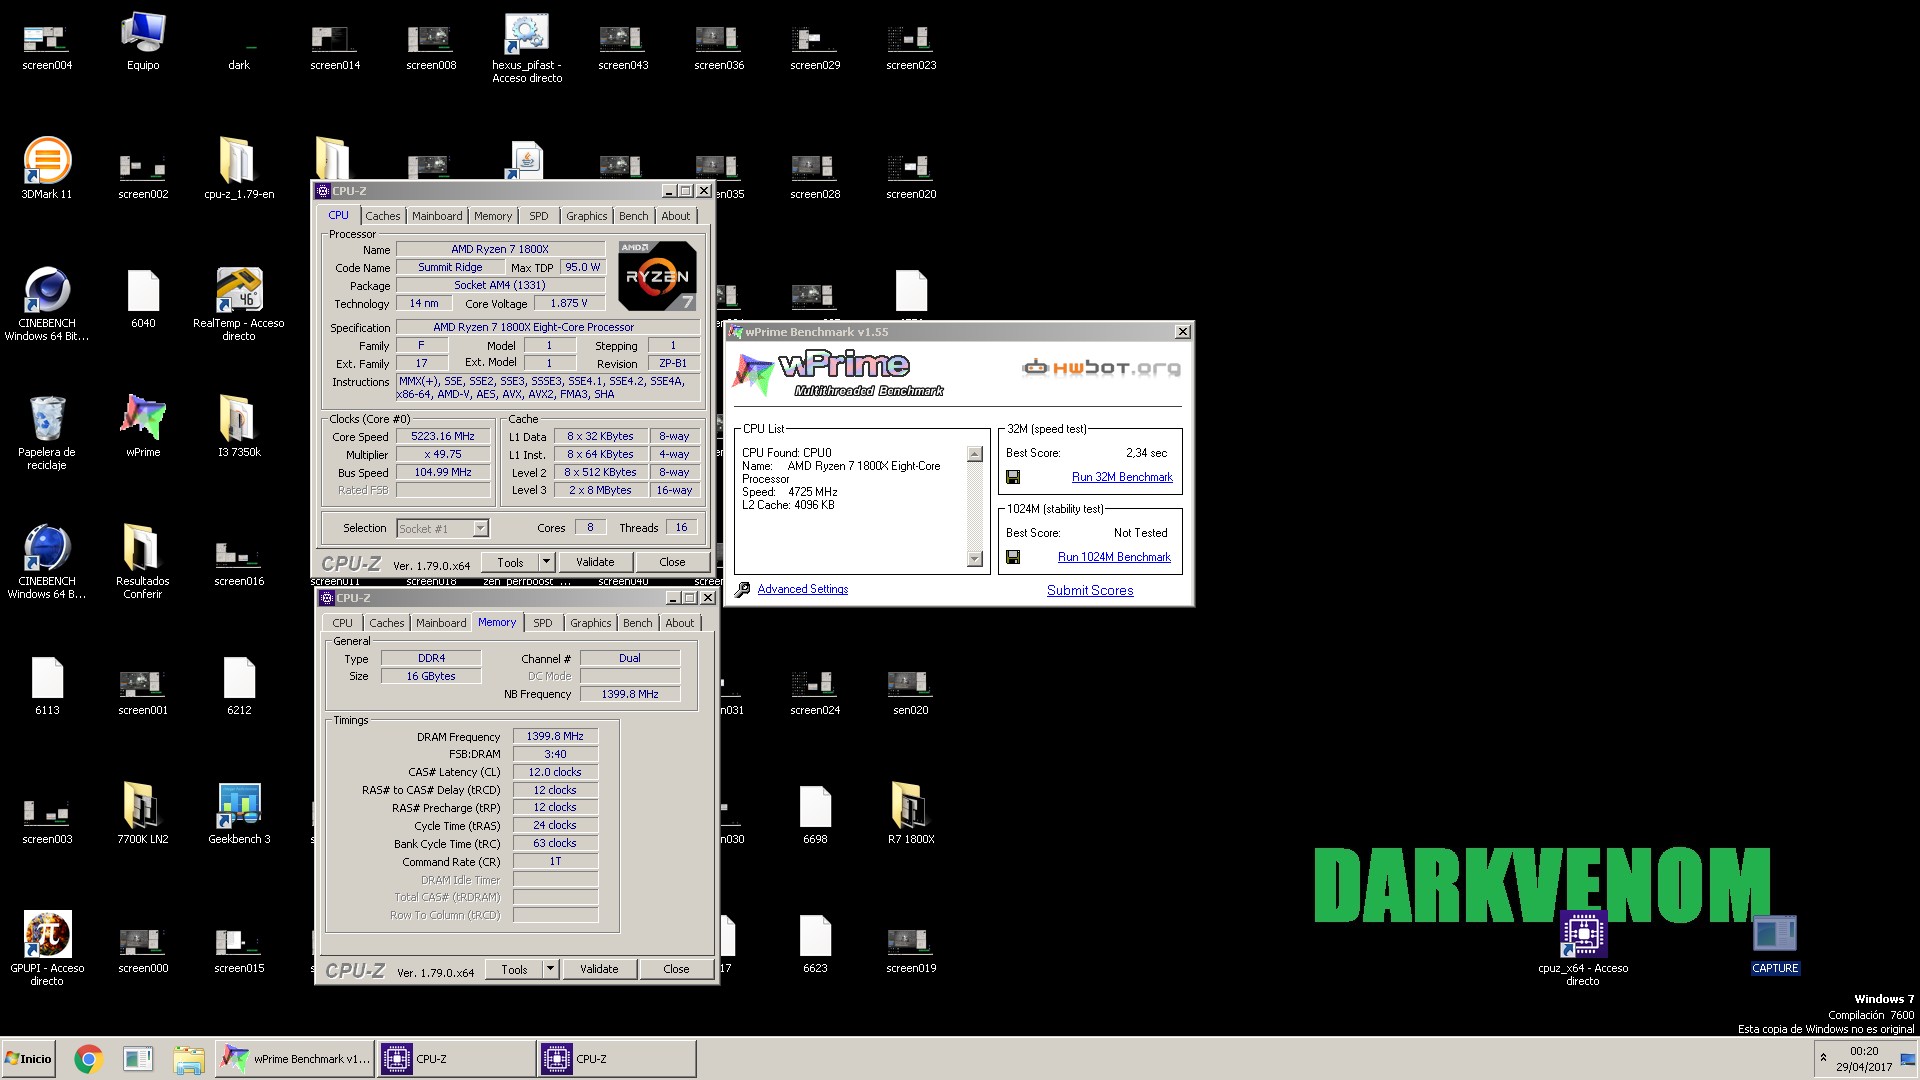Viewport: 1920px width, 1080px height.
Task: Expand the Tools dropdown arrow in the CPU-Z CPU tab window
Action: pos(547,562)
